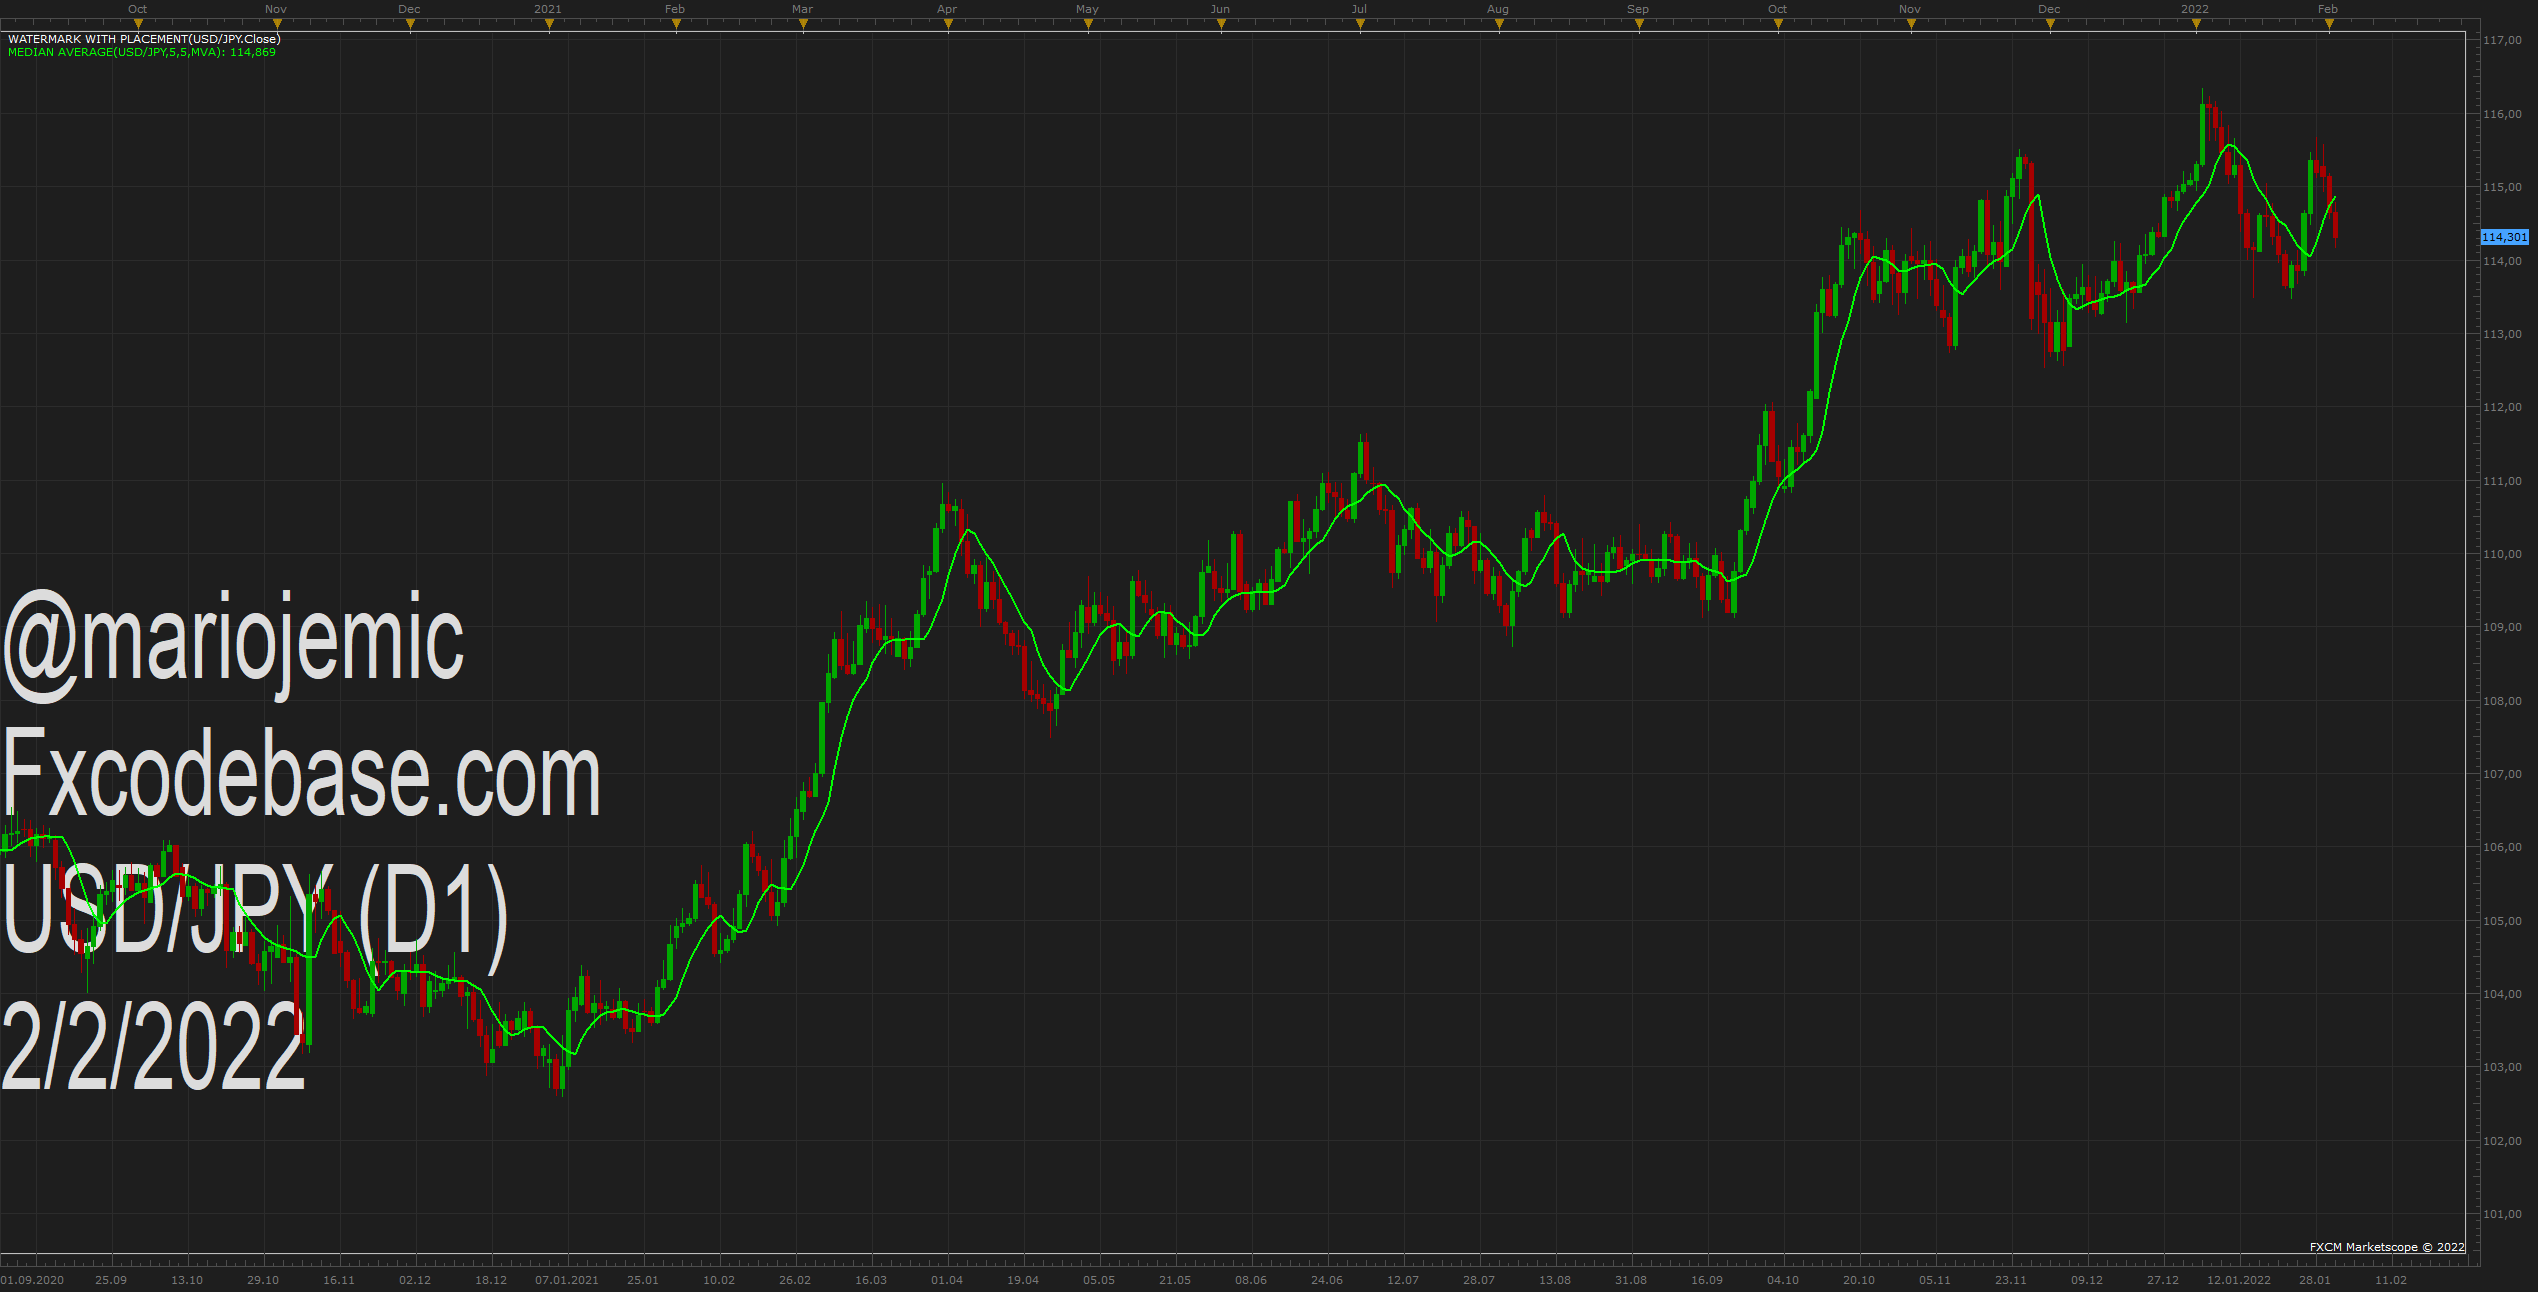The width and height of the screenshot is (2538, 1292).
Task: Select the 106,00 price level label
Action: coord(2502,847)
